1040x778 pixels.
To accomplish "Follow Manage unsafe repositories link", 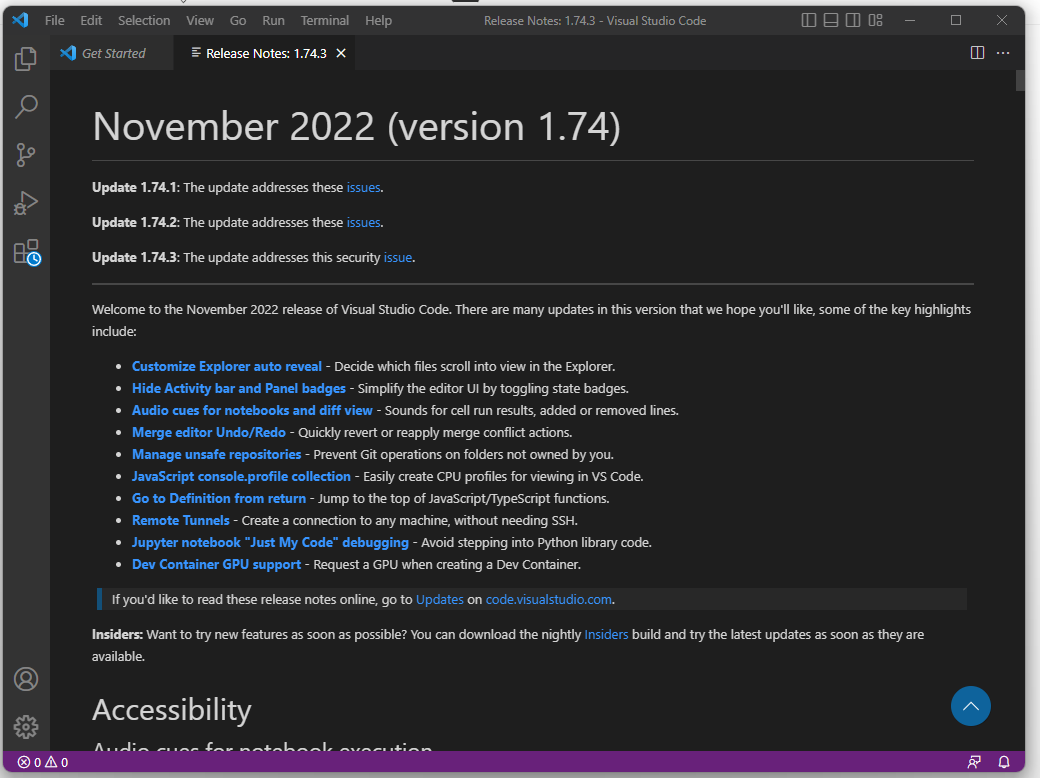I will (216, 454).
